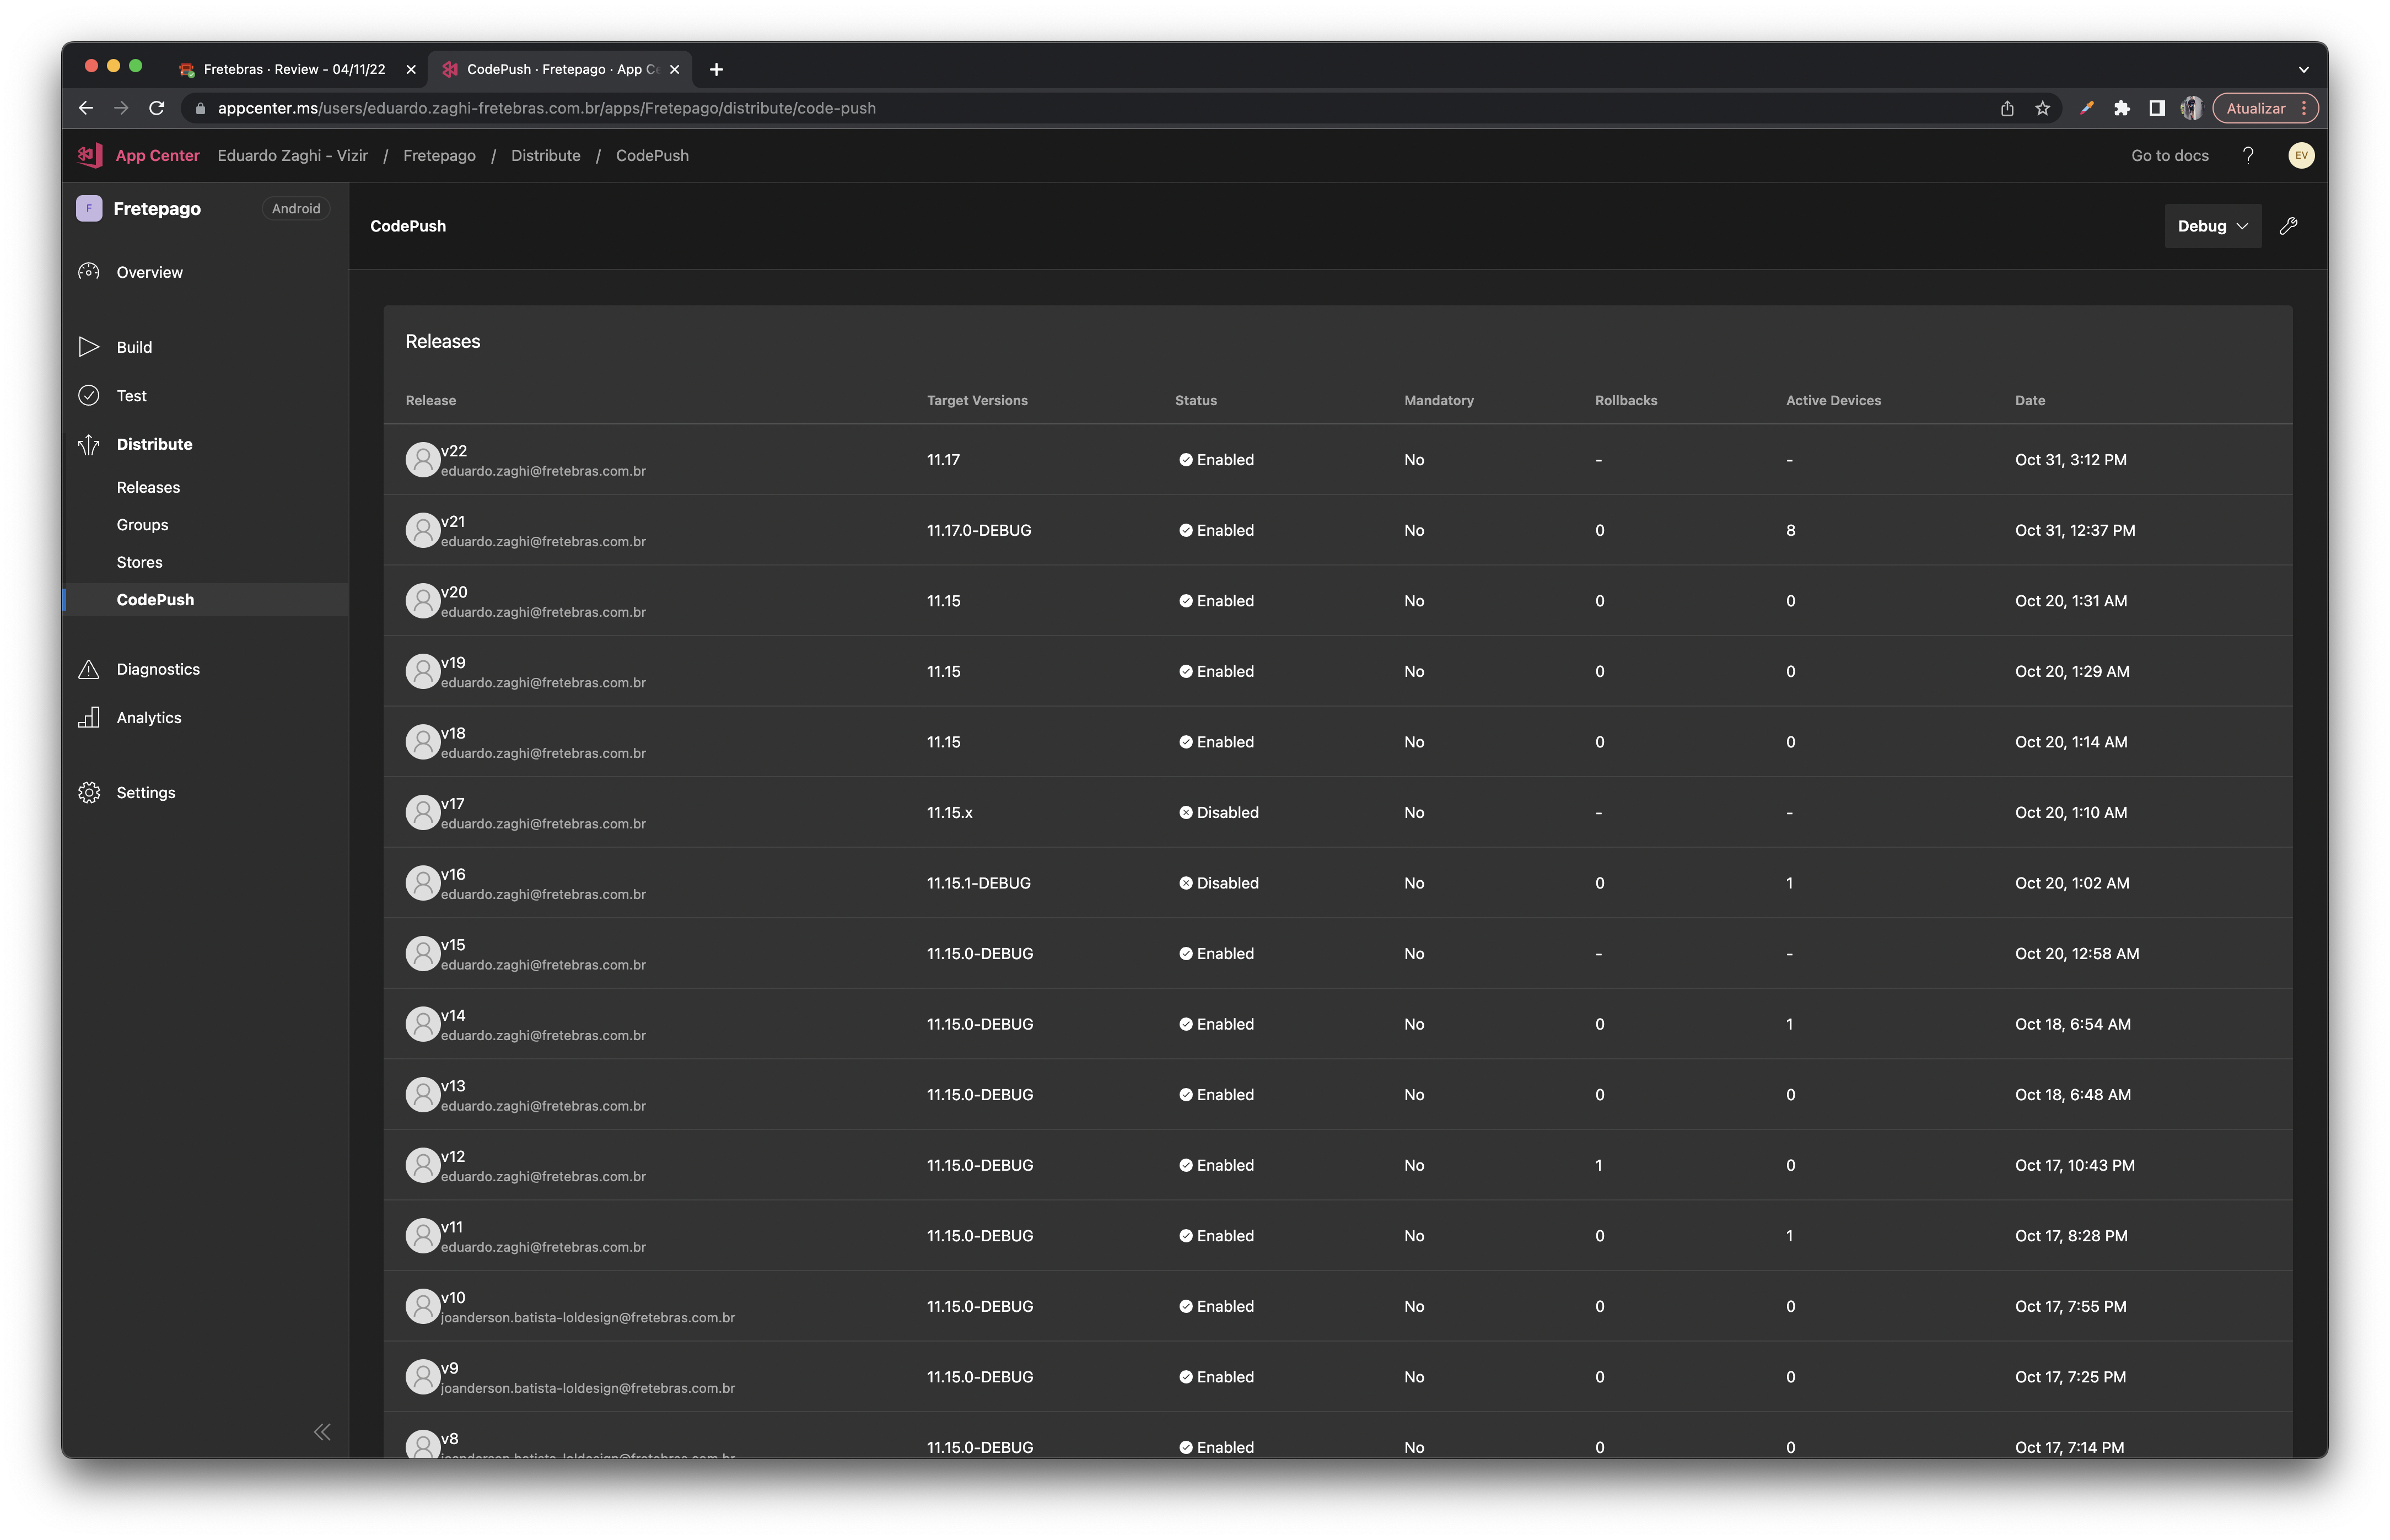Image resolution: width=2390 pixels, height=1540 pixels.
Task: Bookmark page with the star icon
Action: pos(2042,108)
